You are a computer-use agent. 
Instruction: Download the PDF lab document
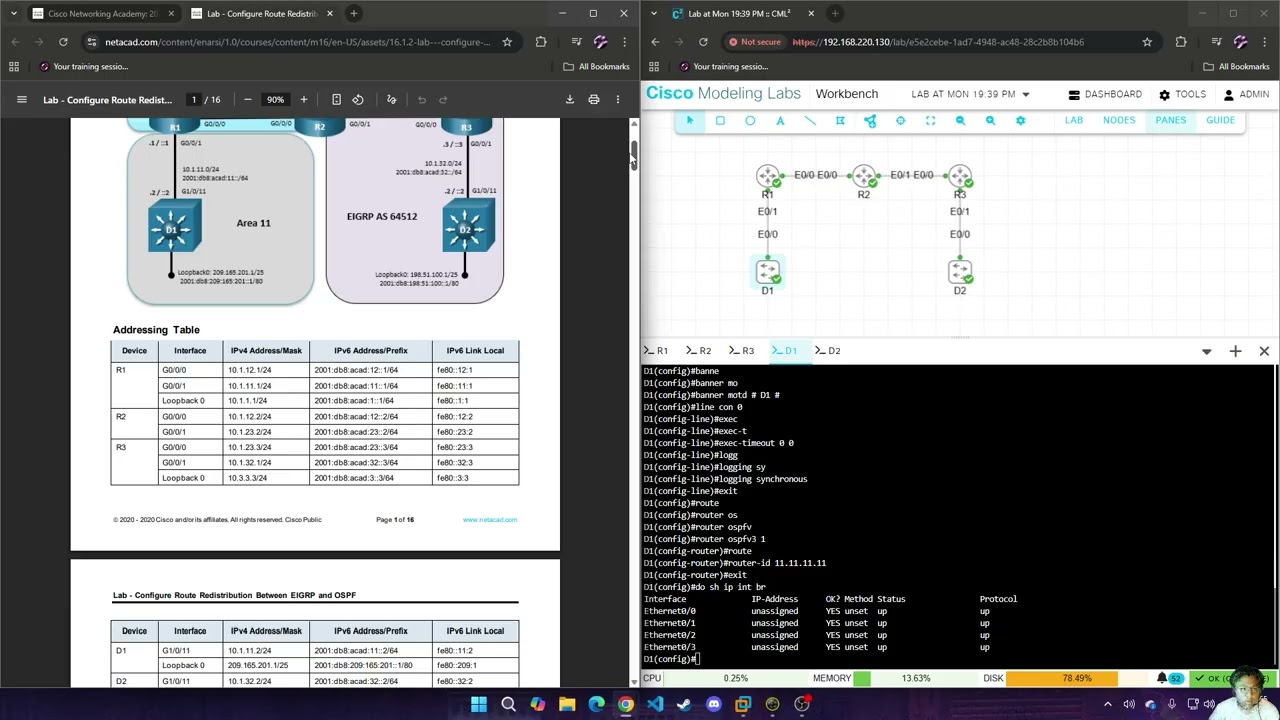pos(570,99)
